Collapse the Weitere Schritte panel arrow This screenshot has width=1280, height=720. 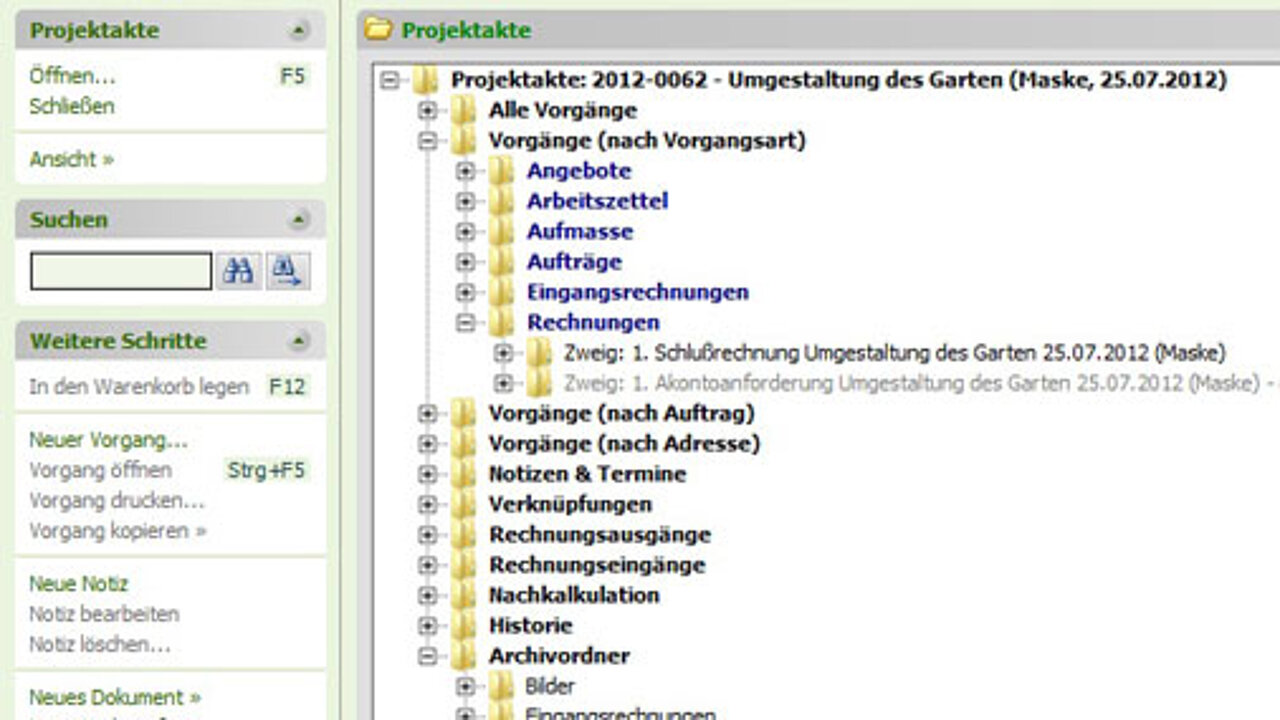[x=299, y=342]
